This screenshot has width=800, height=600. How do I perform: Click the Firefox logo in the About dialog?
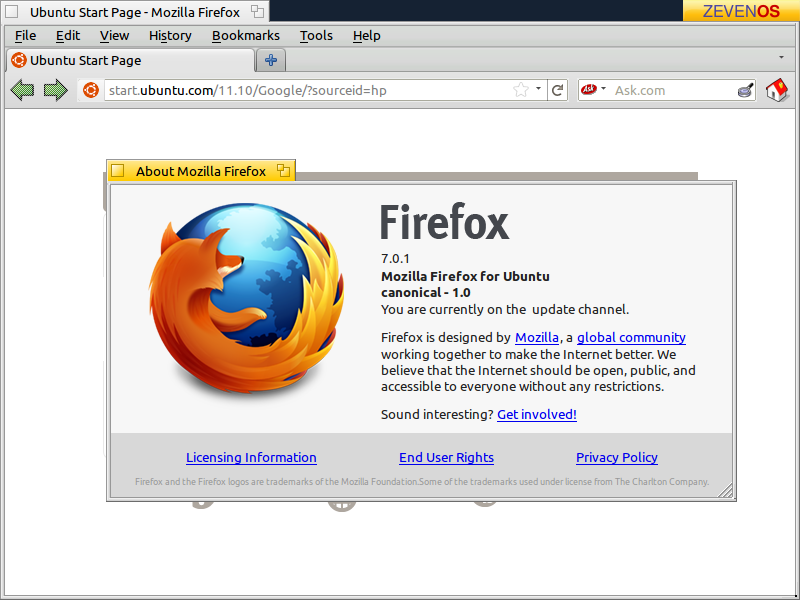tap(247, 299)
